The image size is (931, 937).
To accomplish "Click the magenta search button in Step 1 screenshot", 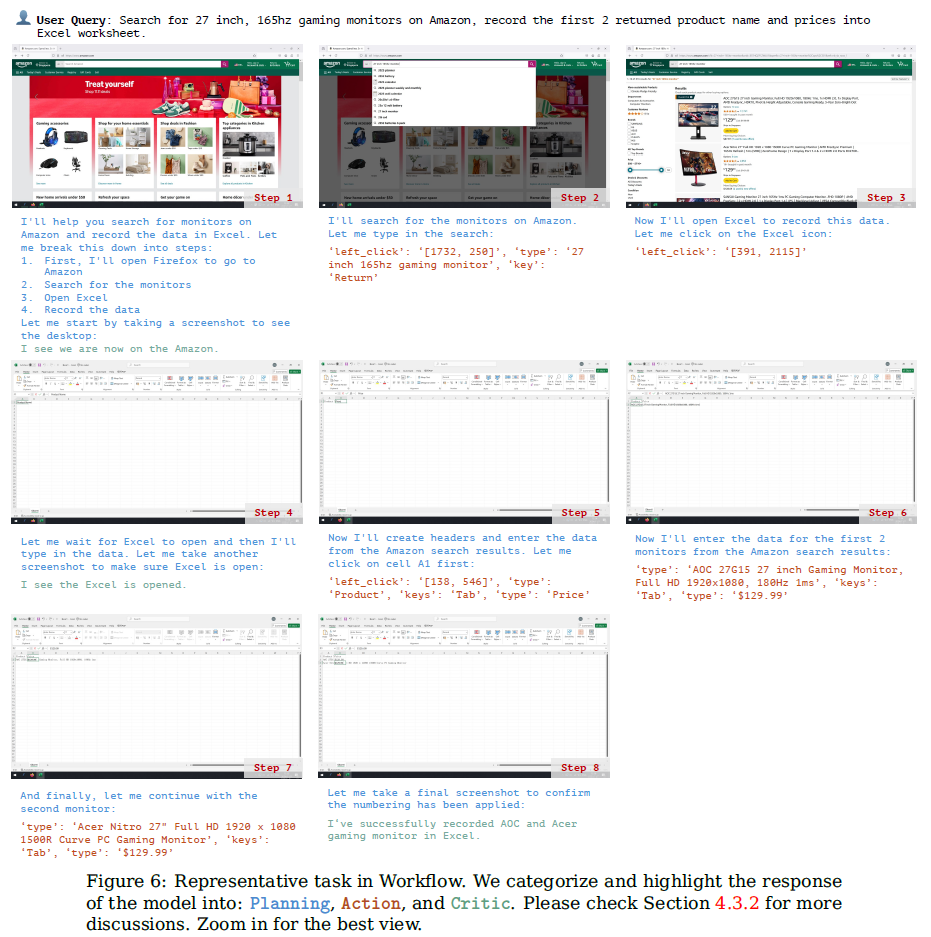I will (x=225, y=64).
